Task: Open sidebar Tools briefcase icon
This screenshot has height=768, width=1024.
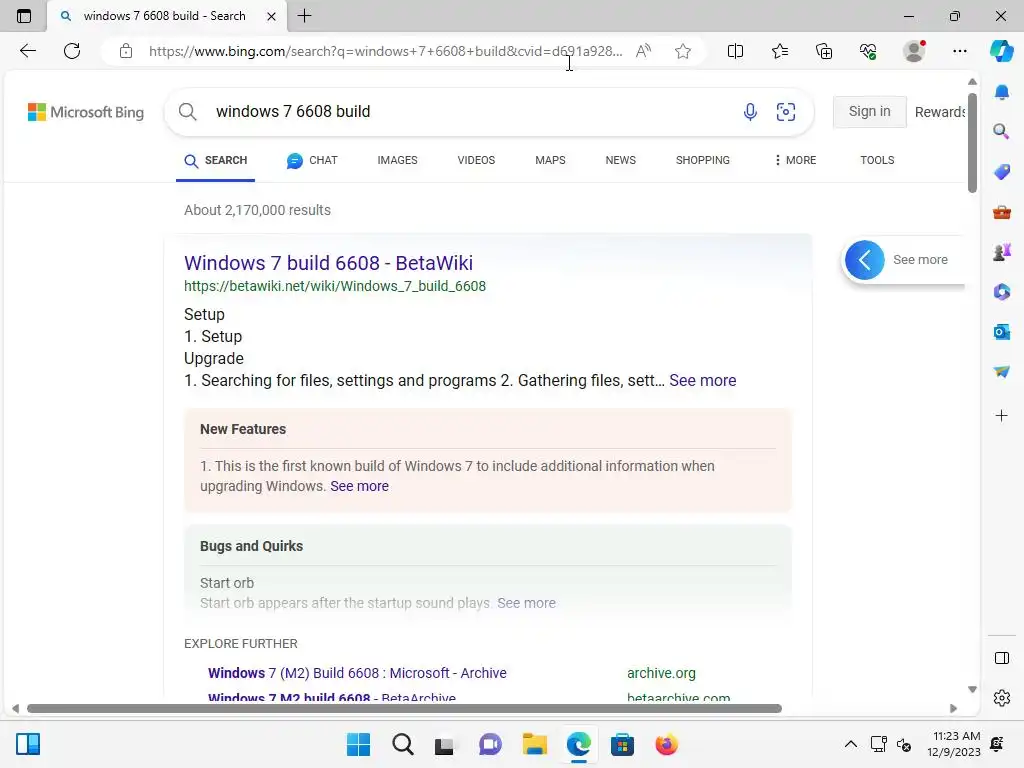Action: [1001, 212]
